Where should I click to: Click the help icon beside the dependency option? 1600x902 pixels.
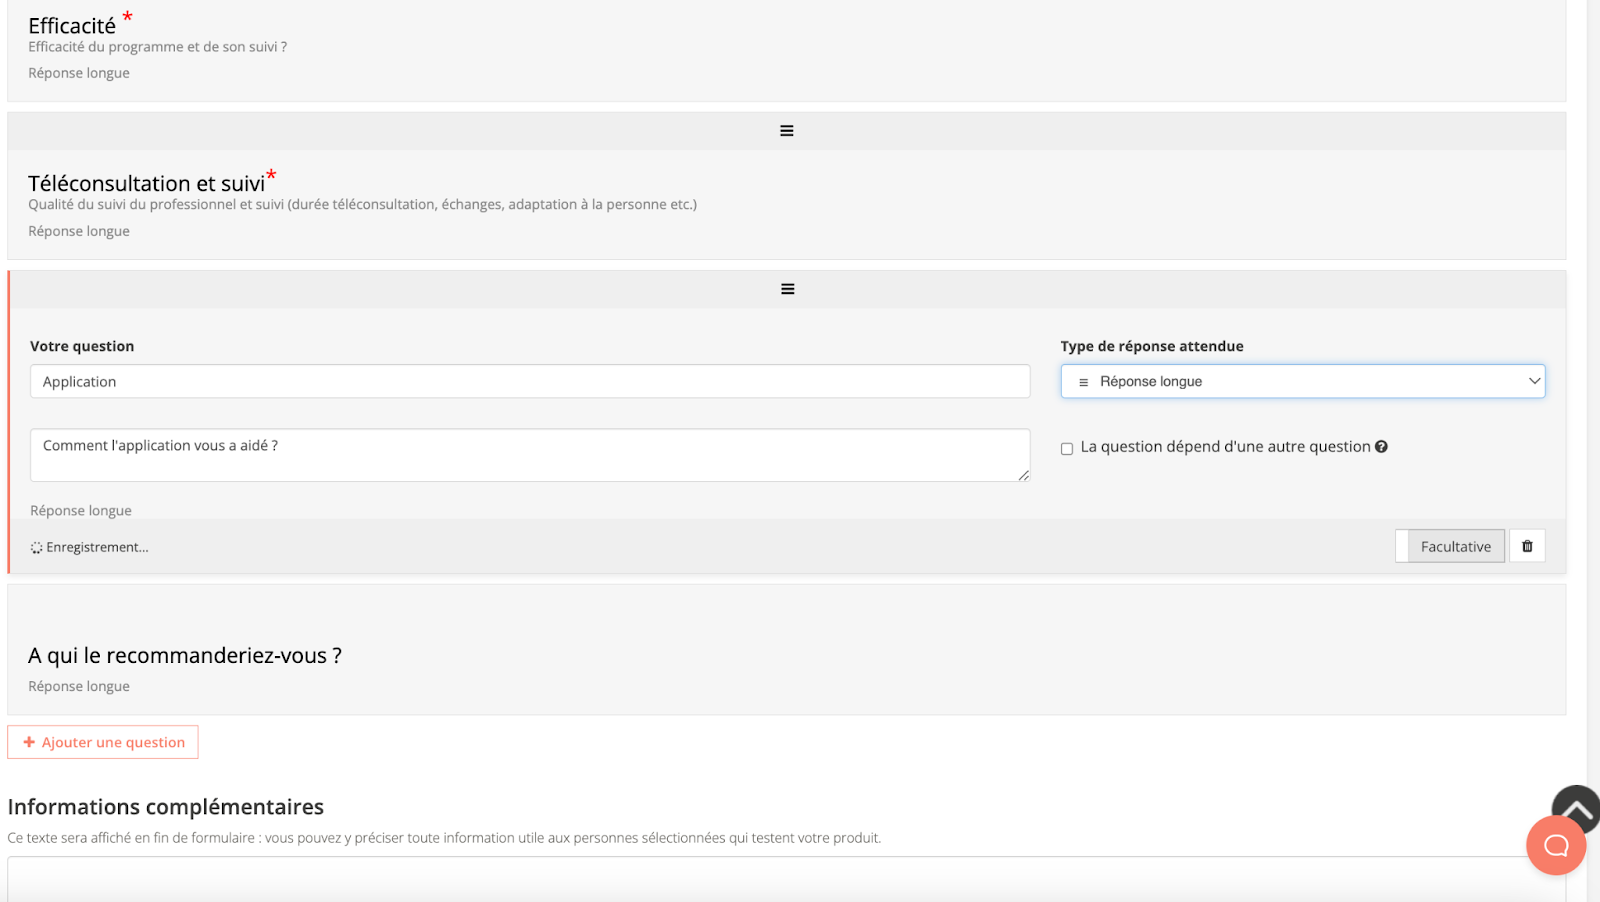tap(1381, 447)
